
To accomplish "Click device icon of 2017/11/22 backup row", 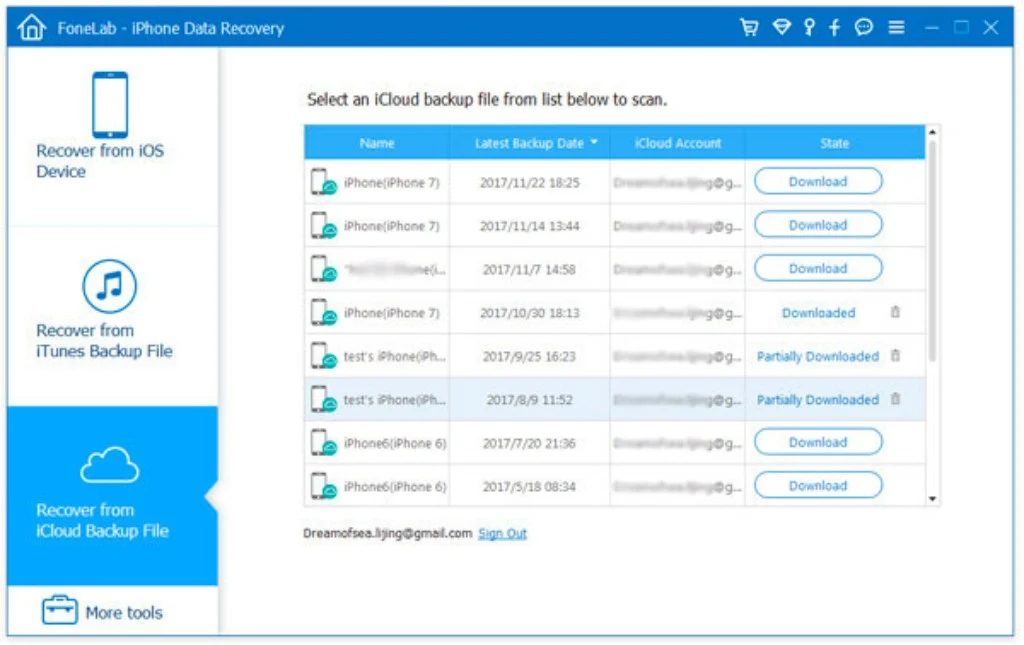I will pos(323,182).
